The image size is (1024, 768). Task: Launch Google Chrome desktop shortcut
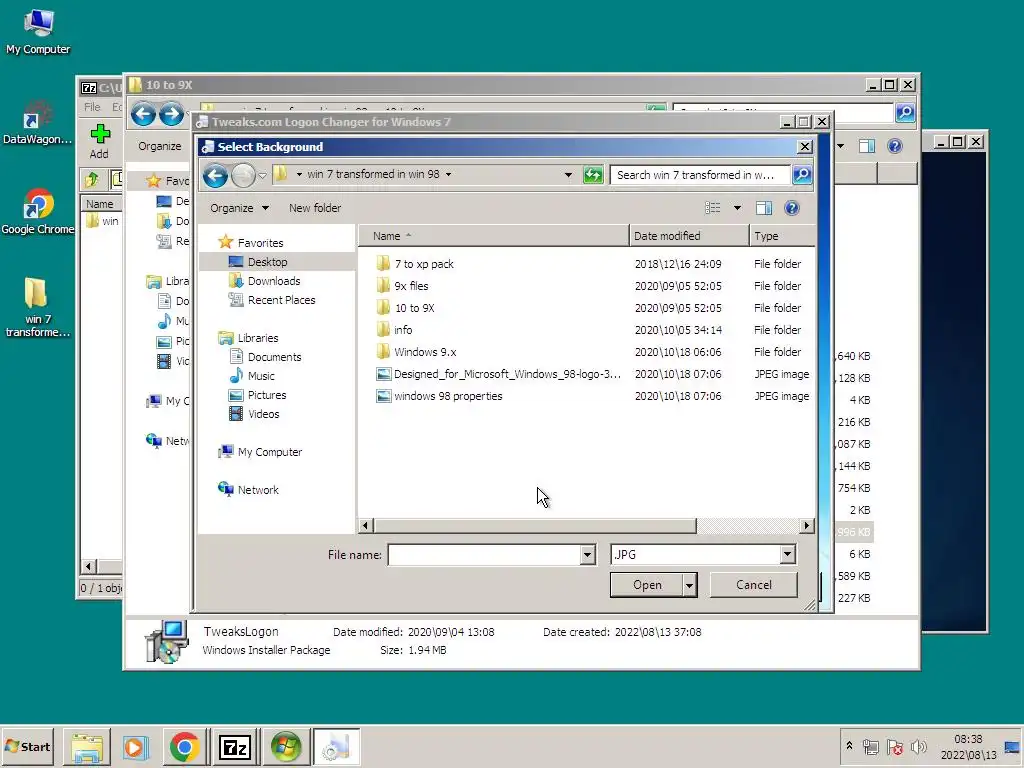[37, 212]
